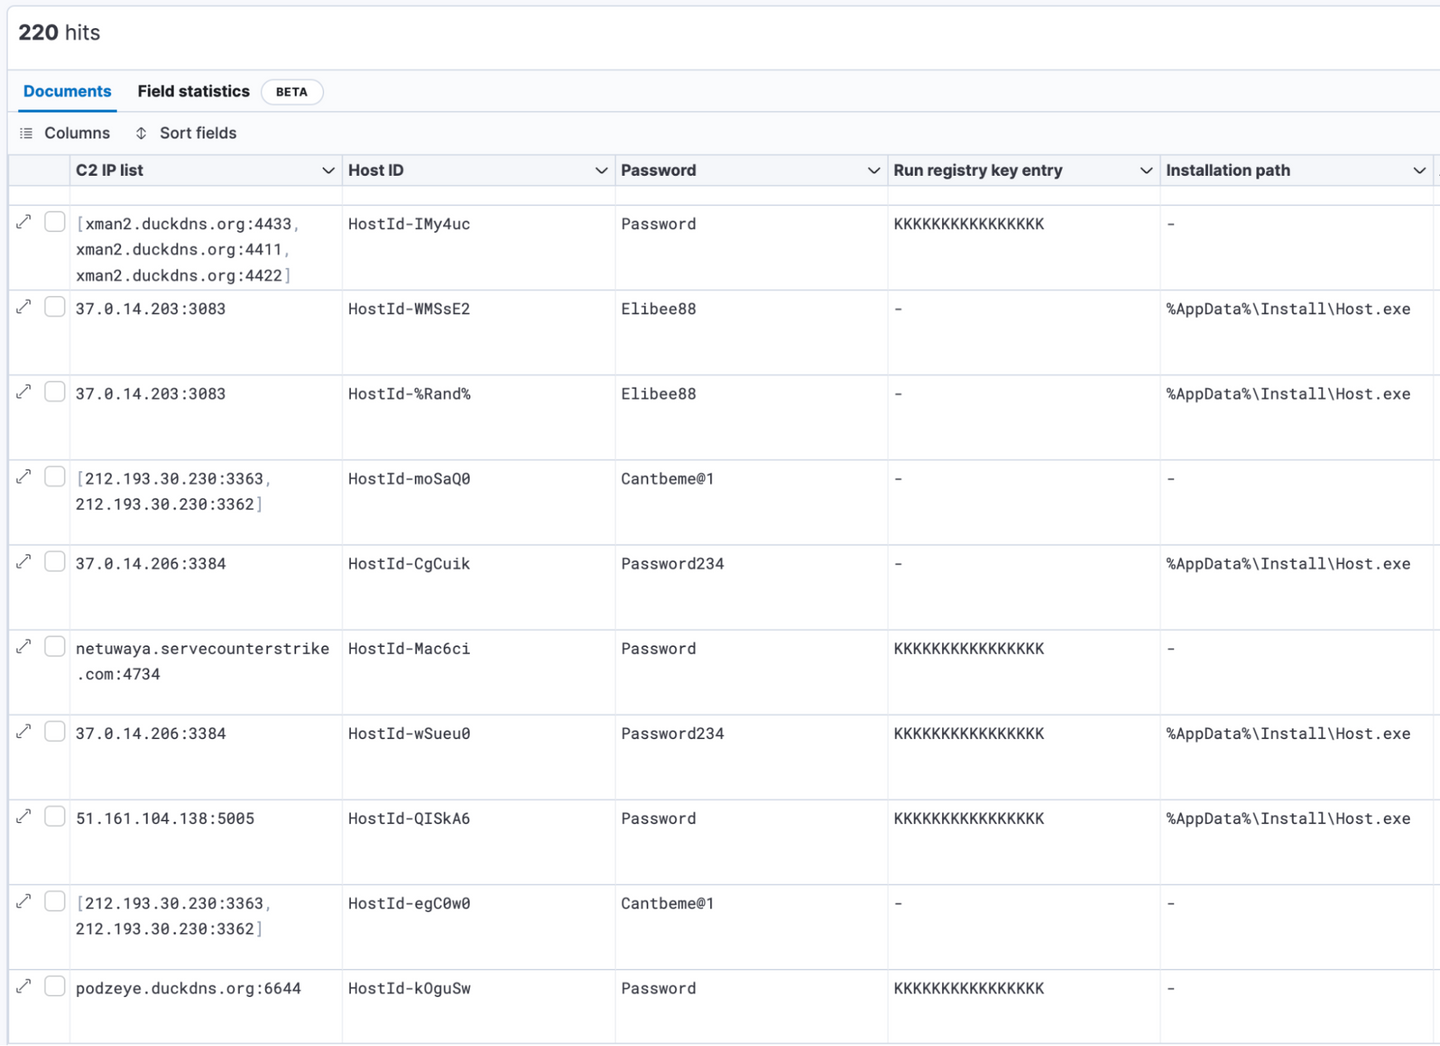The width and height of the screenshot is (1440, 1046).
Task: Check the HostId-egC0w0 row checkbox
Action: click(x=55, y=902)
